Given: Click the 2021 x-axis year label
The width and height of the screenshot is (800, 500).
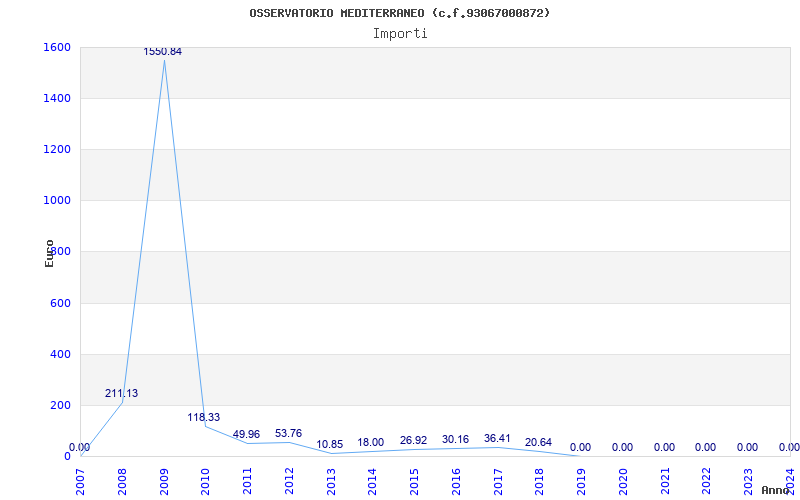Looking at the screenshot, I should (x=665, y=482).
